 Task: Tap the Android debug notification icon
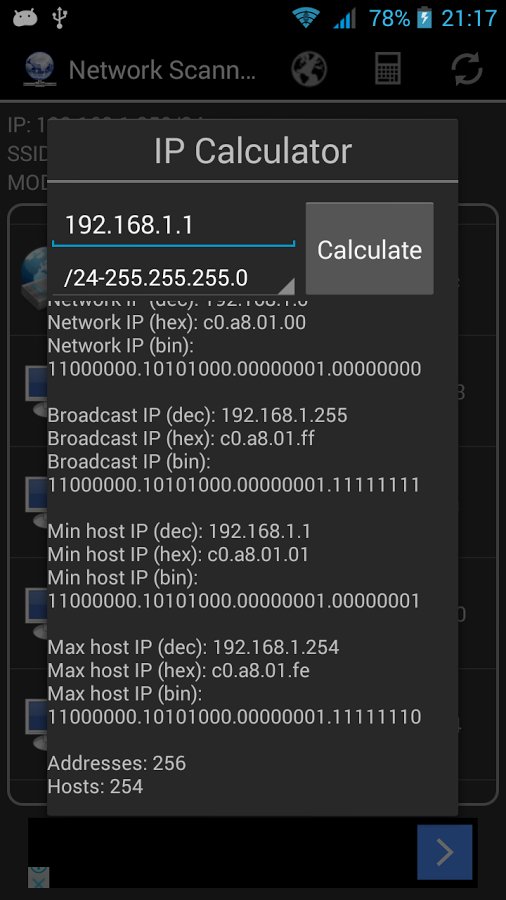(x=25, y=18)
